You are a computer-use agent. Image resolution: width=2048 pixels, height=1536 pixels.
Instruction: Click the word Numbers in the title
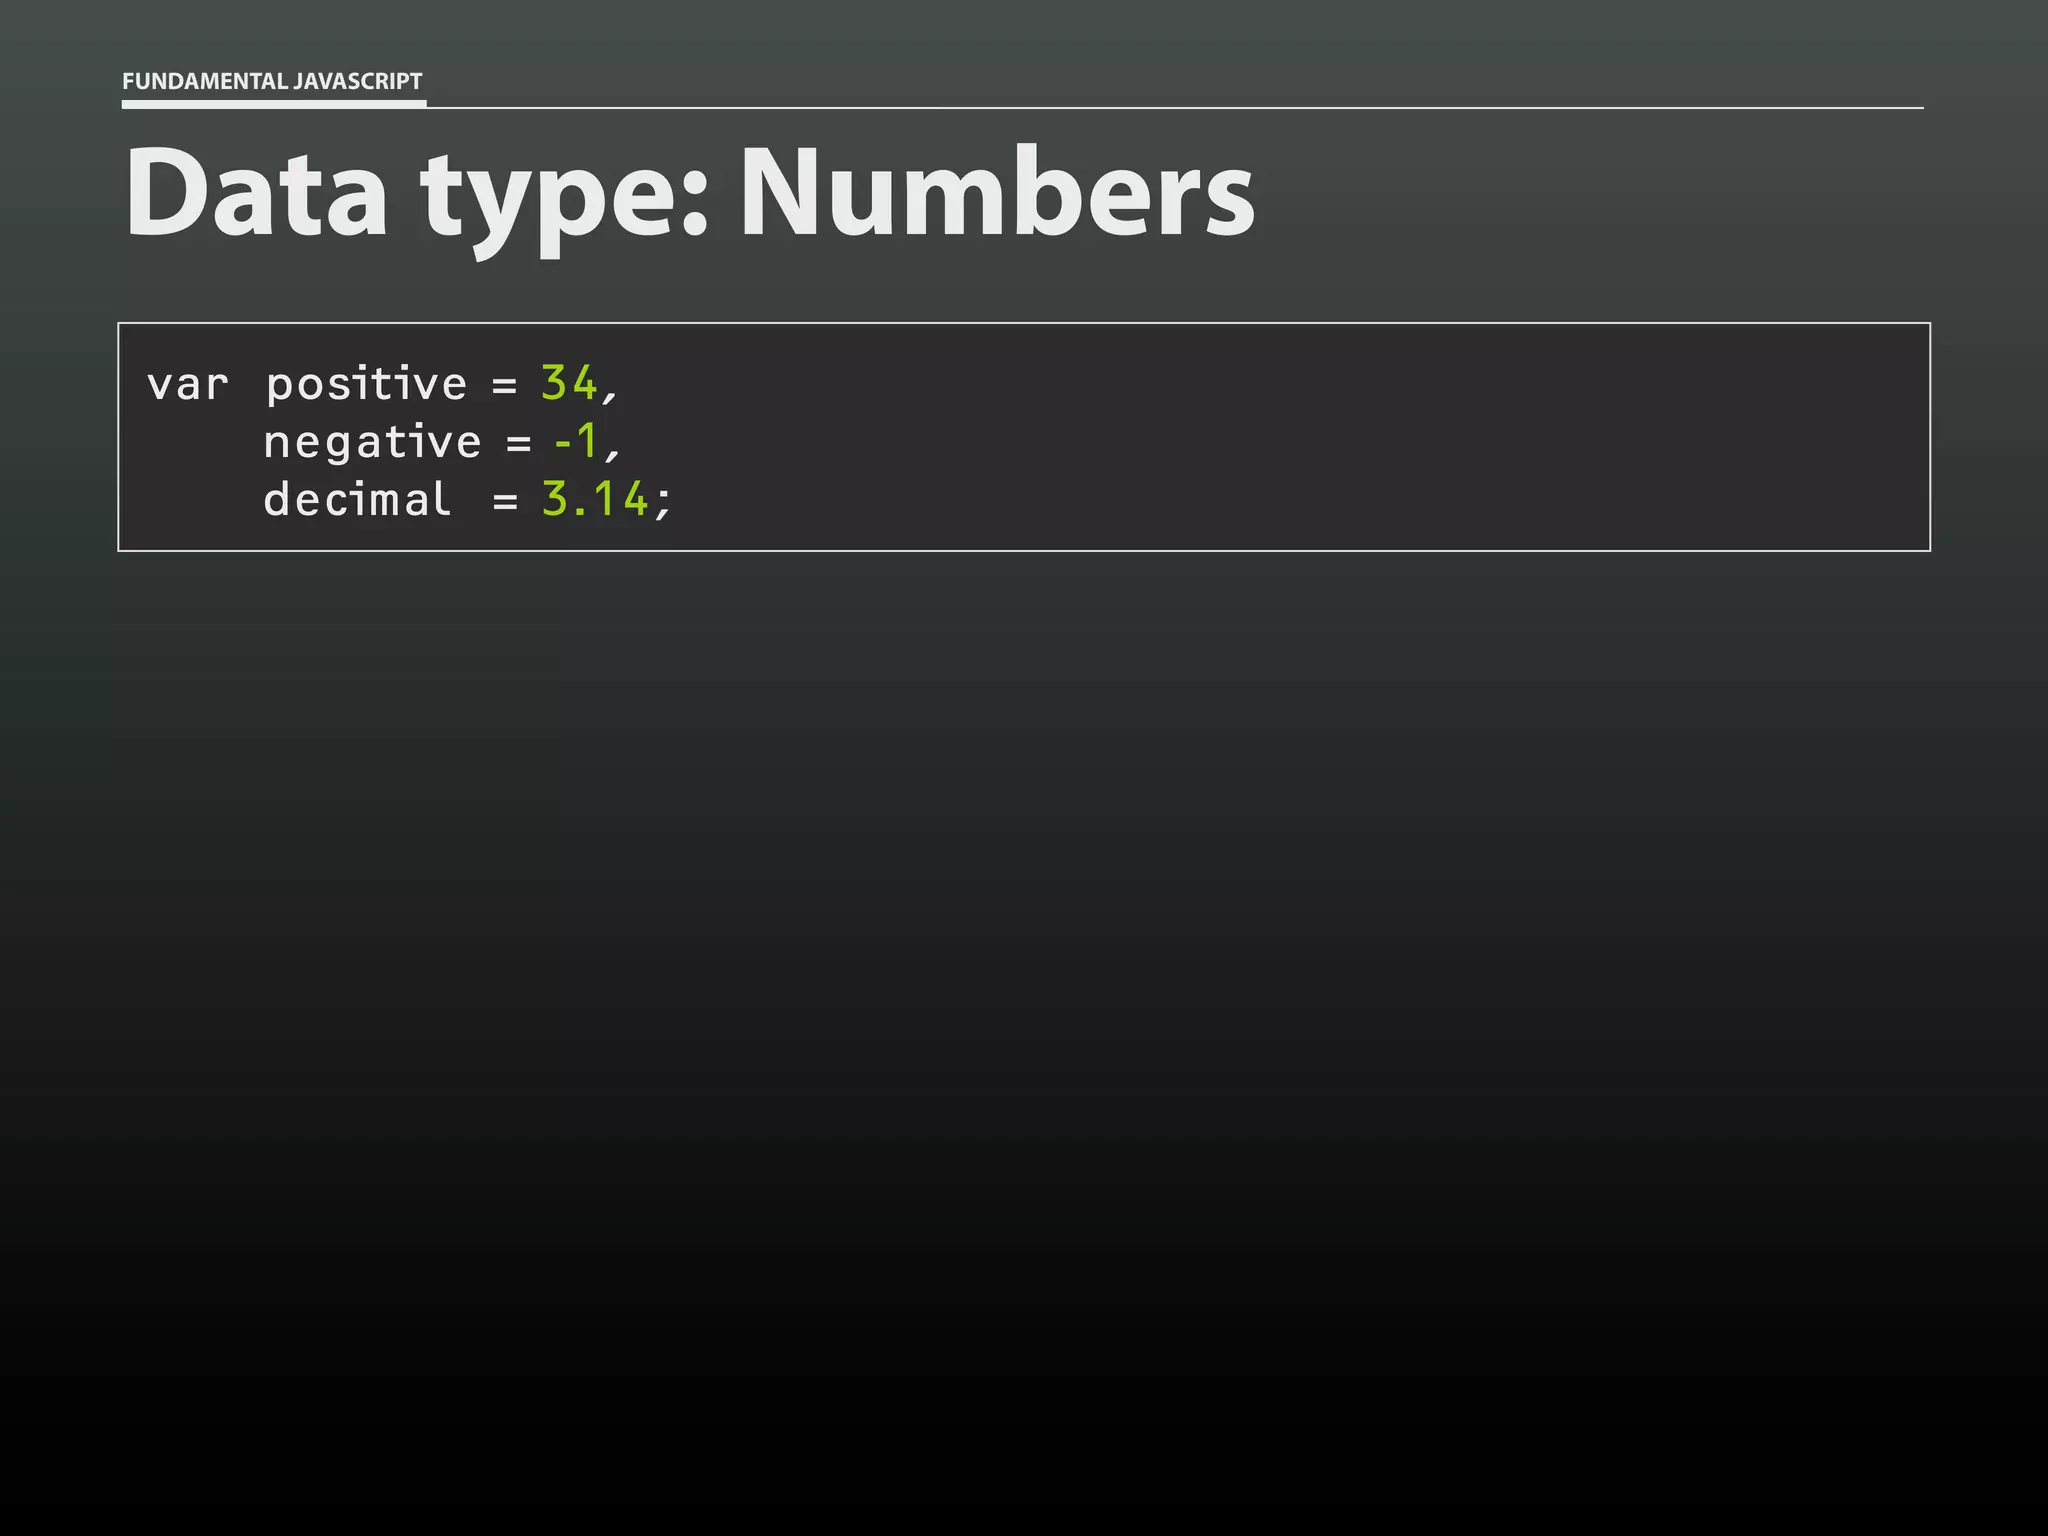click(997, 191)
